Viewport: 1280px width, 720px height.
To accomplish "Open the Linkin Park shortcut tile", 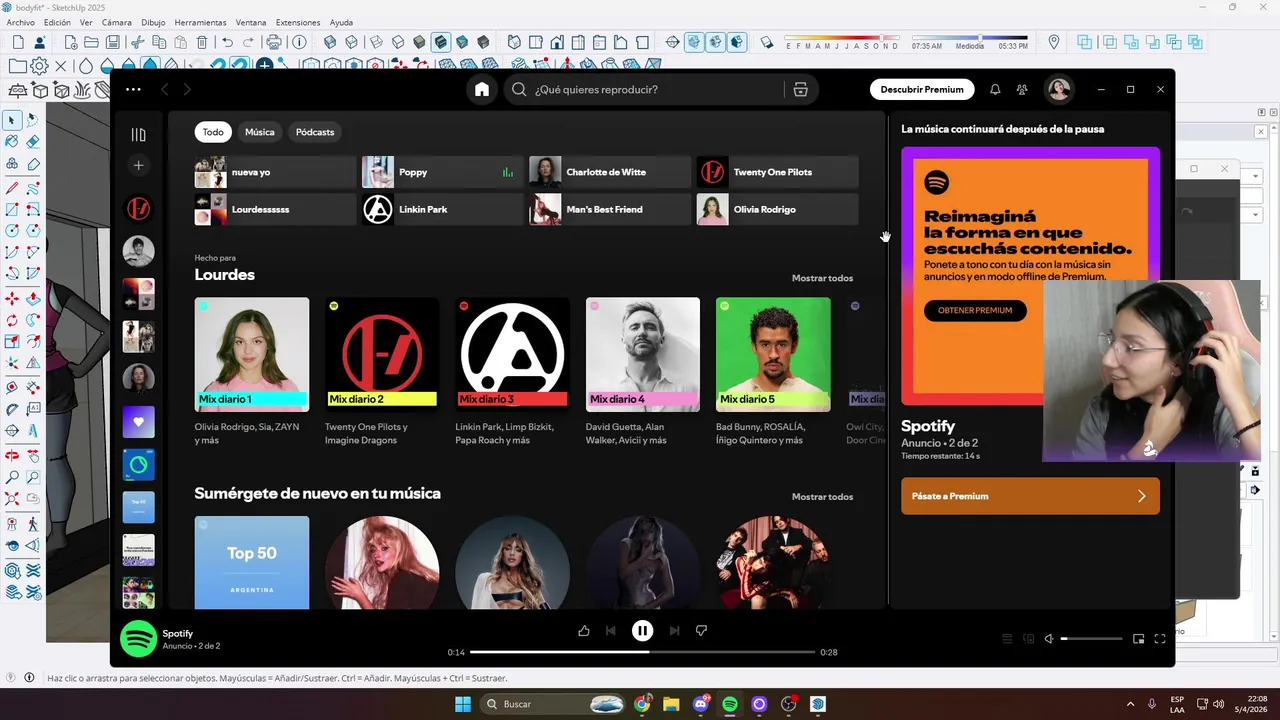I will 443,209.
